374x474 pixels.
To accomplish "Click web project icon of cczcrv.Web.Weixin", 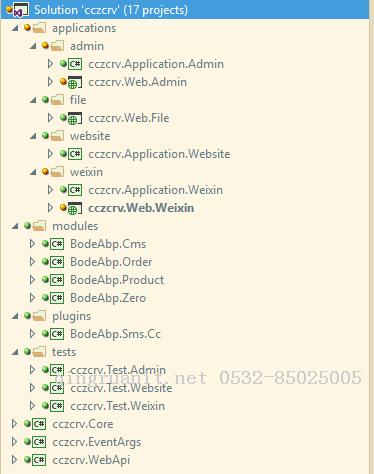I will [75, 208].
